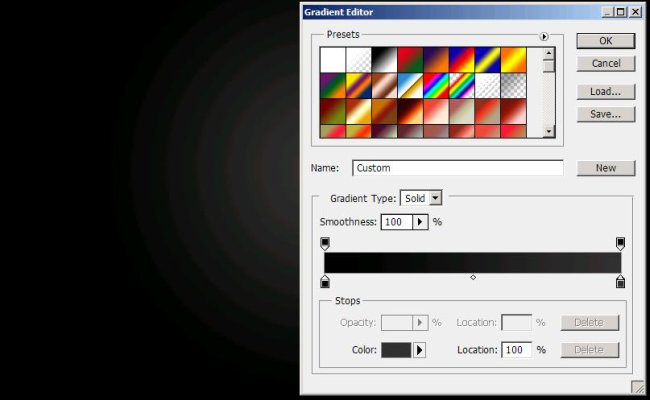Viewport: 650px width, 400px height.
Task: Select the Red, Green gradient preset
Action: pyautogui.click(x=410, y=60)
